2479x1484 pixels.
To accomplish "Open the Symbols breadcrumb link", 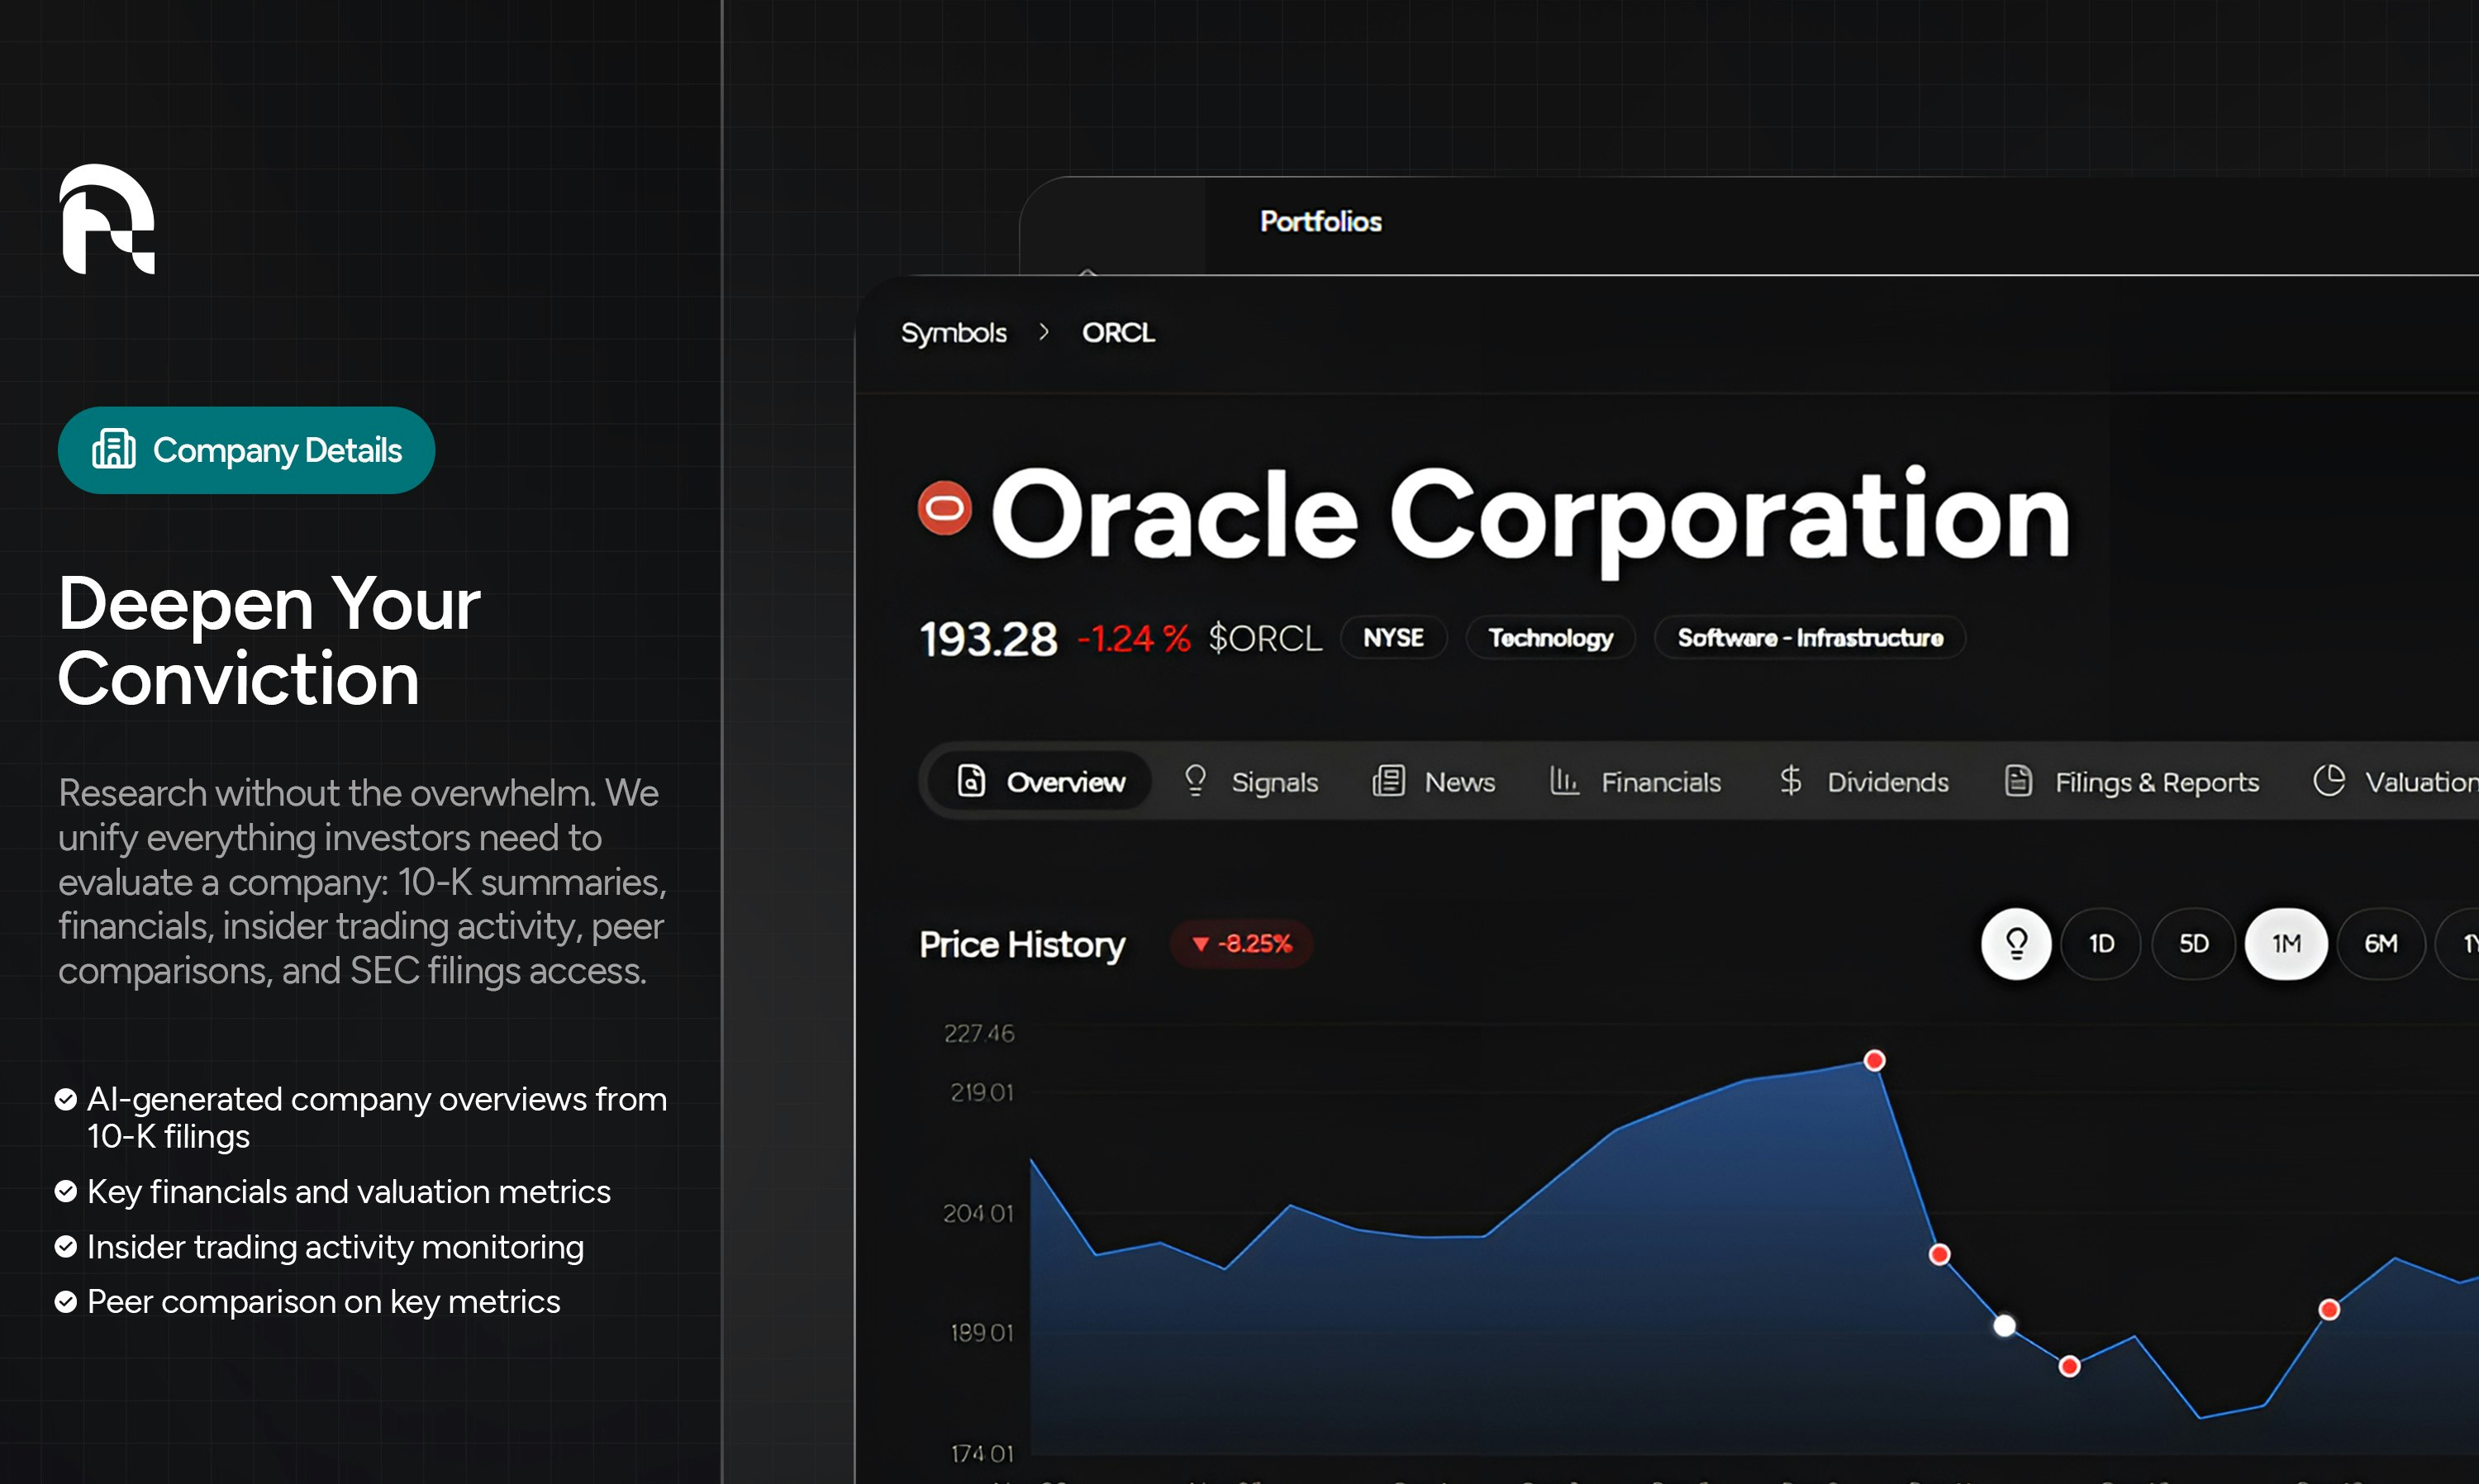I will (x=953, y=332).
